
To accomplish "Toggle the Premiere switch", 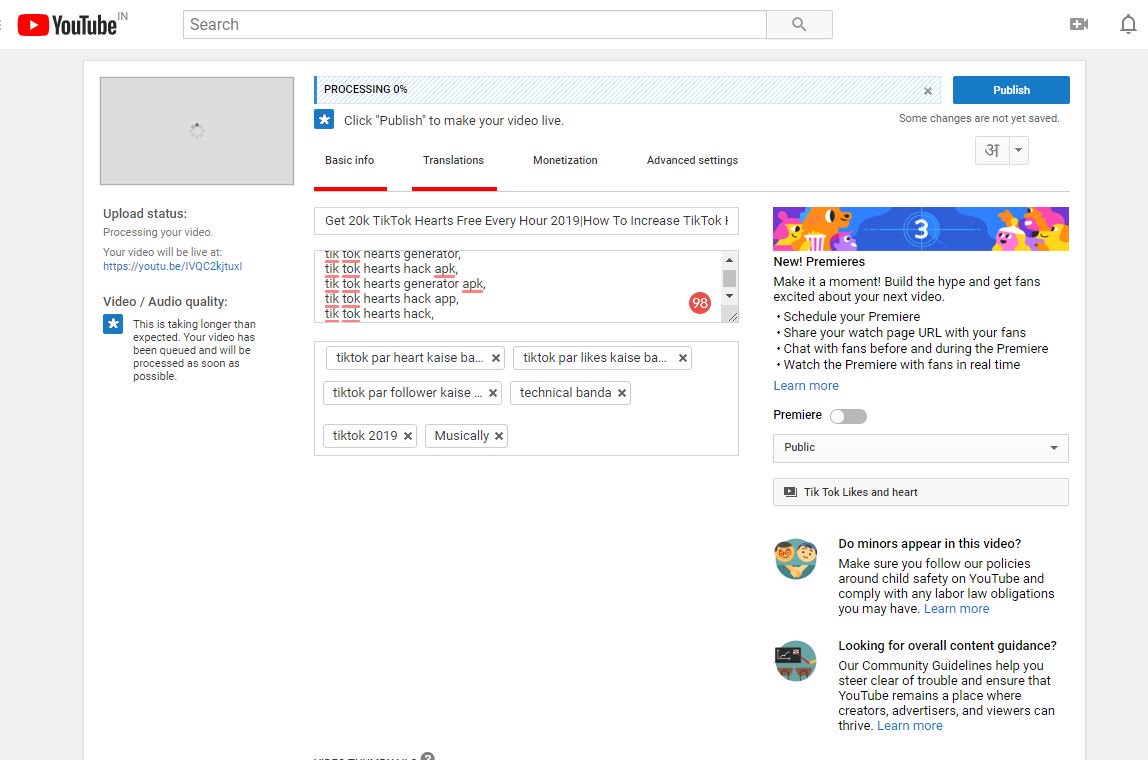I will click(848, 416).
